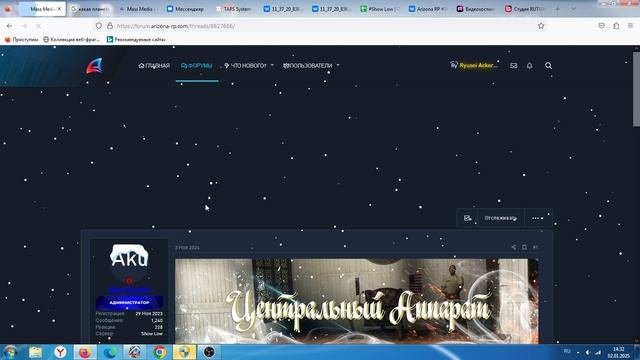Open forum private messages envelope
Image resolution: width=640 pixels, height=360 pixels.
coord(513,66)
